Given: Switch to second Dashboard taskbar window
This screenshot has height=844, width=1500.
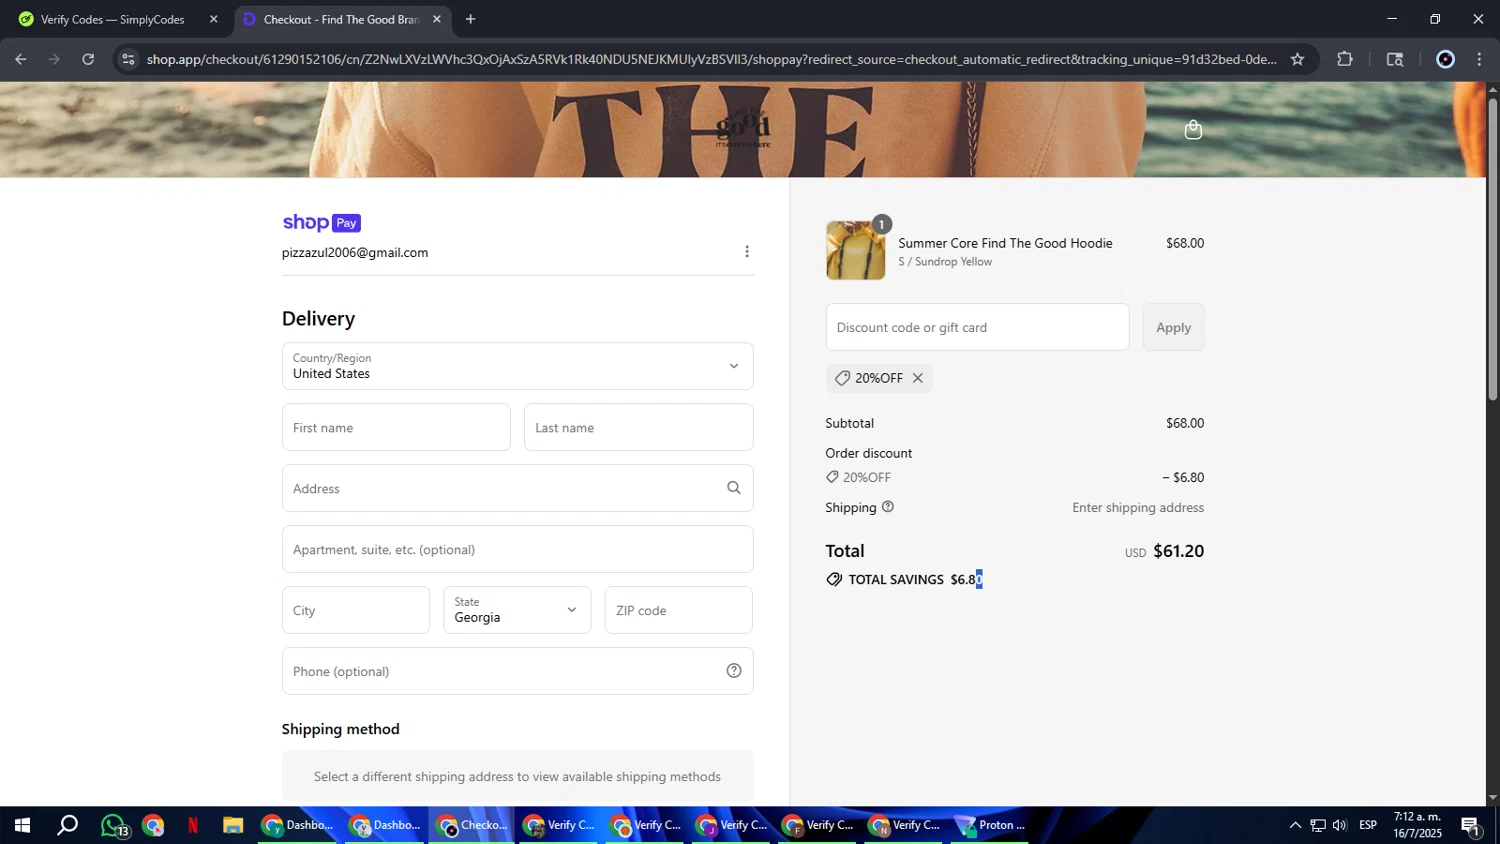Looking at the screenshot, I should [x=385, y=825].
